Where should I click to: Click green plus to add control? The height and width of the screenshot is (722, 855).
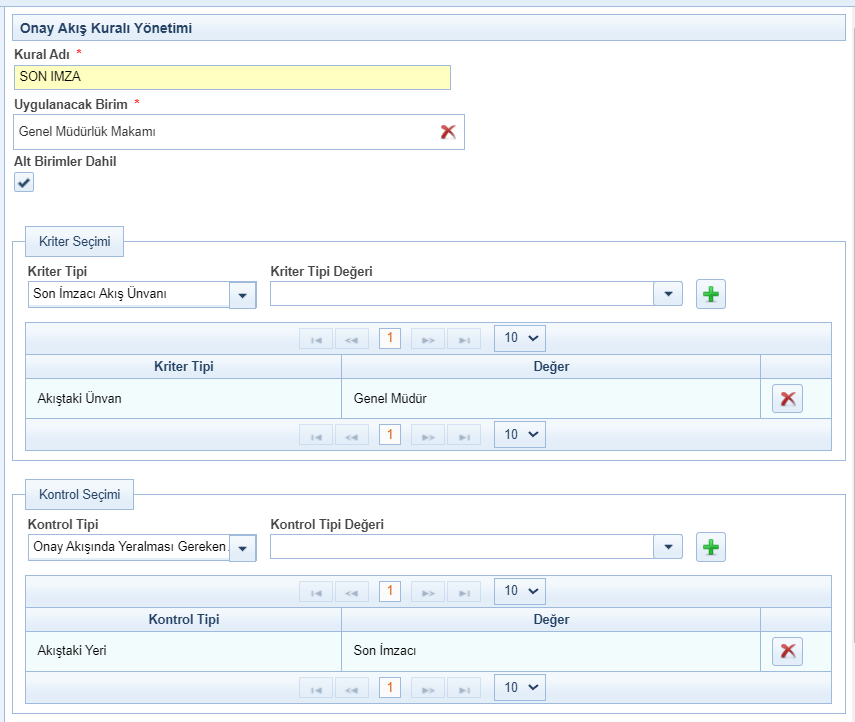[710, 547]
